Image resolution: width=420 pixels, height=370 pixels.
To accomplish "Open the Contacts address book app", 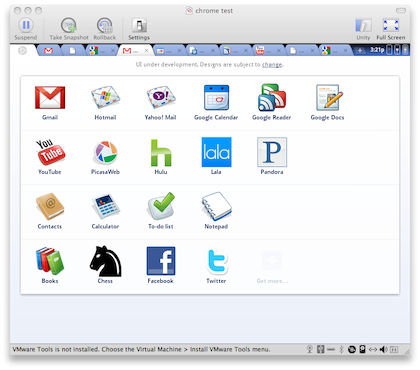I will pos(50,206).
